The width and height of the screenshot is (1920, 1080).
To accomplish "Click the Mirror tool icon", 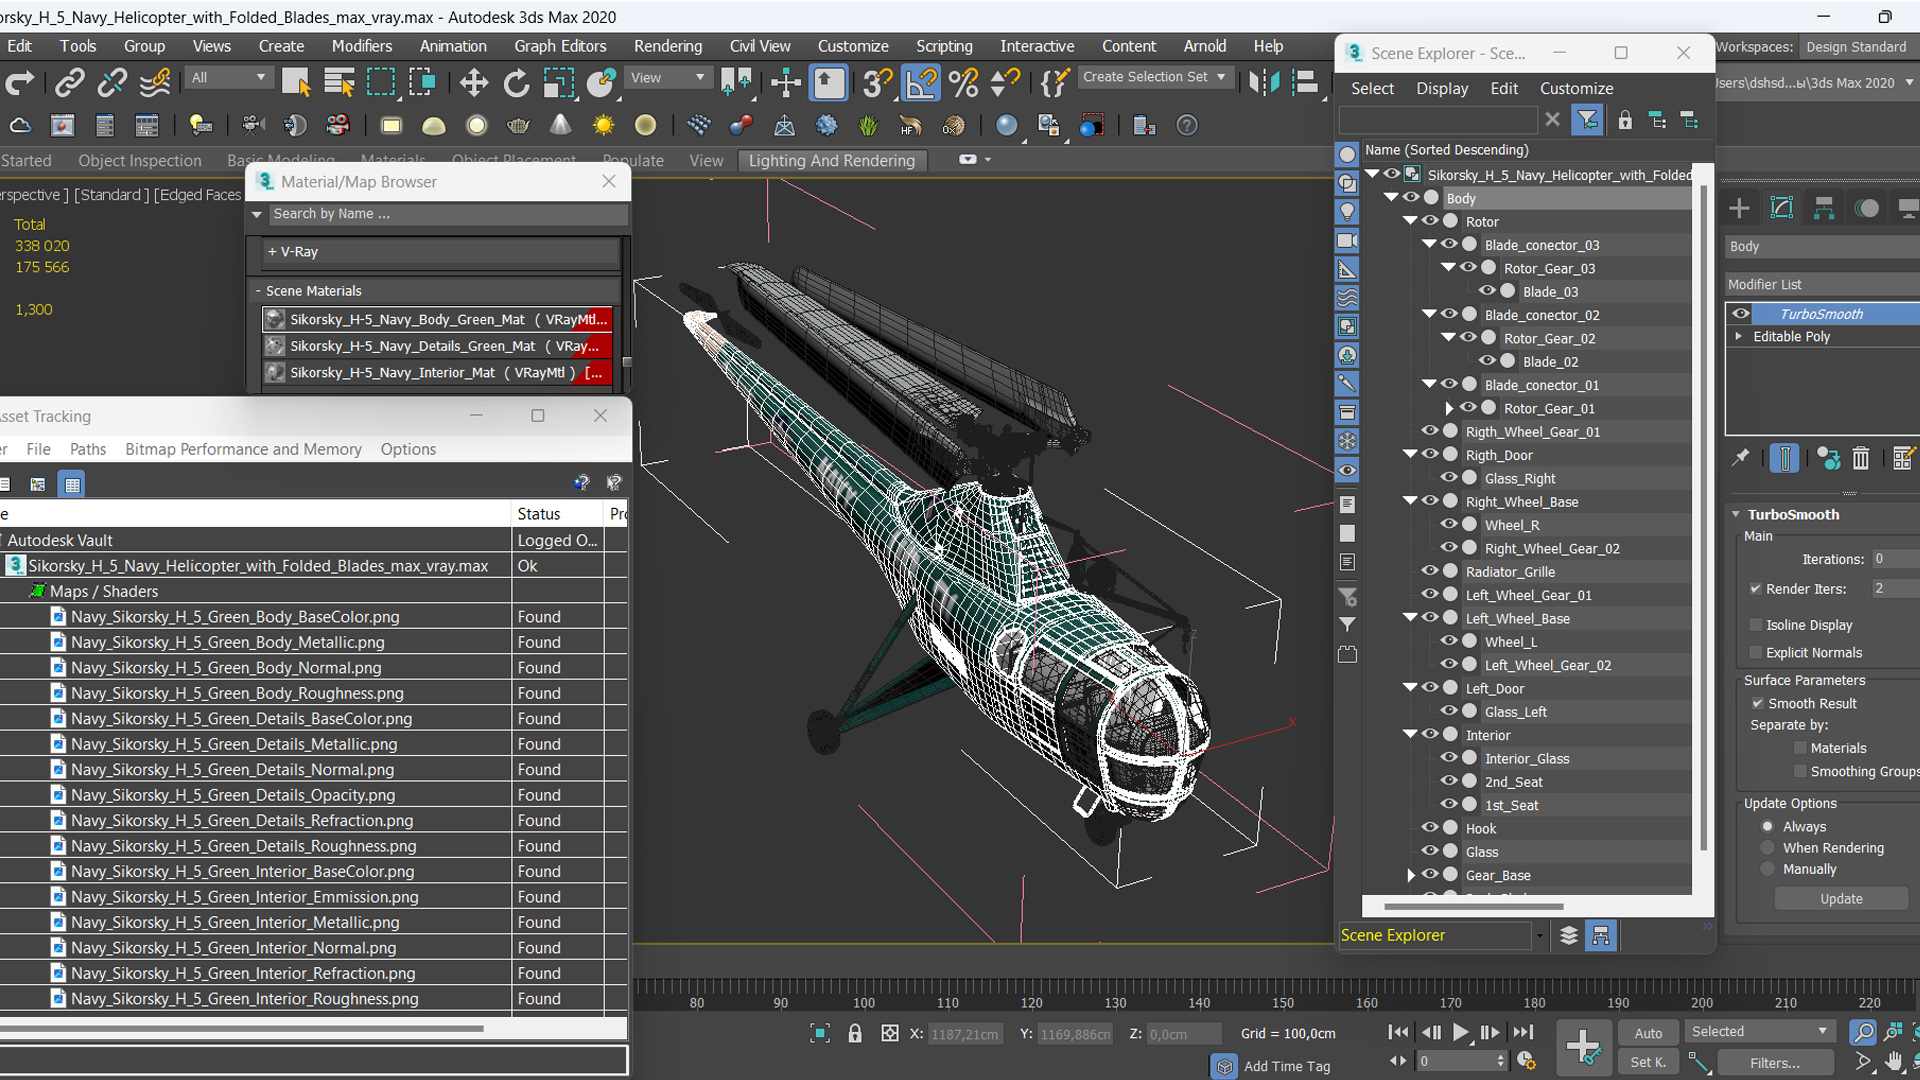I will click(x=1264, y=83).
